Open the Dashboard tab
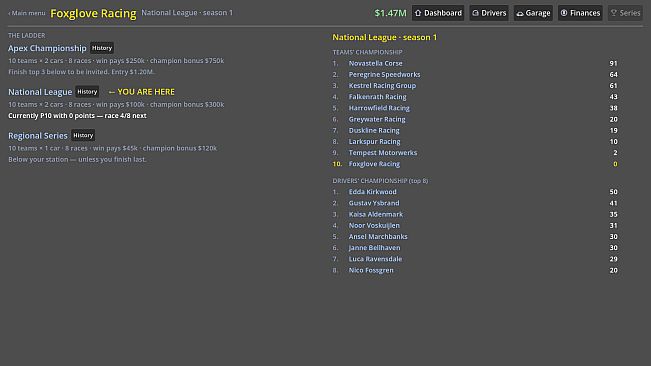Image resolution: width=651 pixels, height=366 pixels. point(438,13)
